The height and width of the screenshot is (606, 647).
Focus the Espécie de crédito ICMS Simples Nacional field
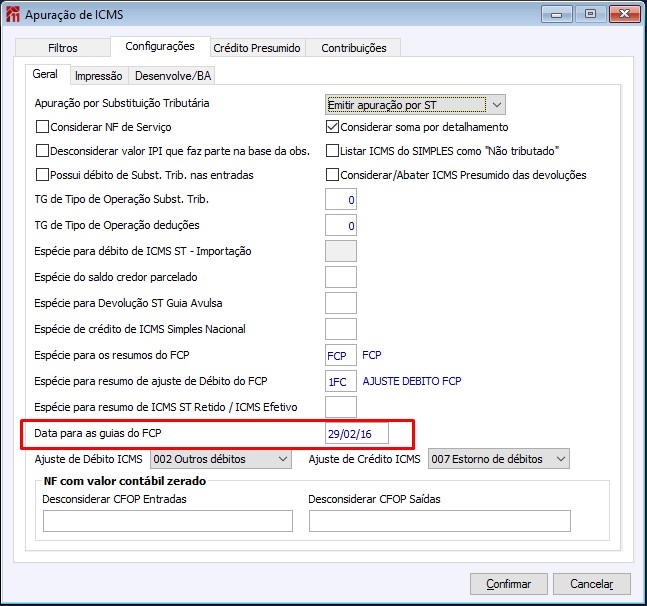(x=341, y=329)
